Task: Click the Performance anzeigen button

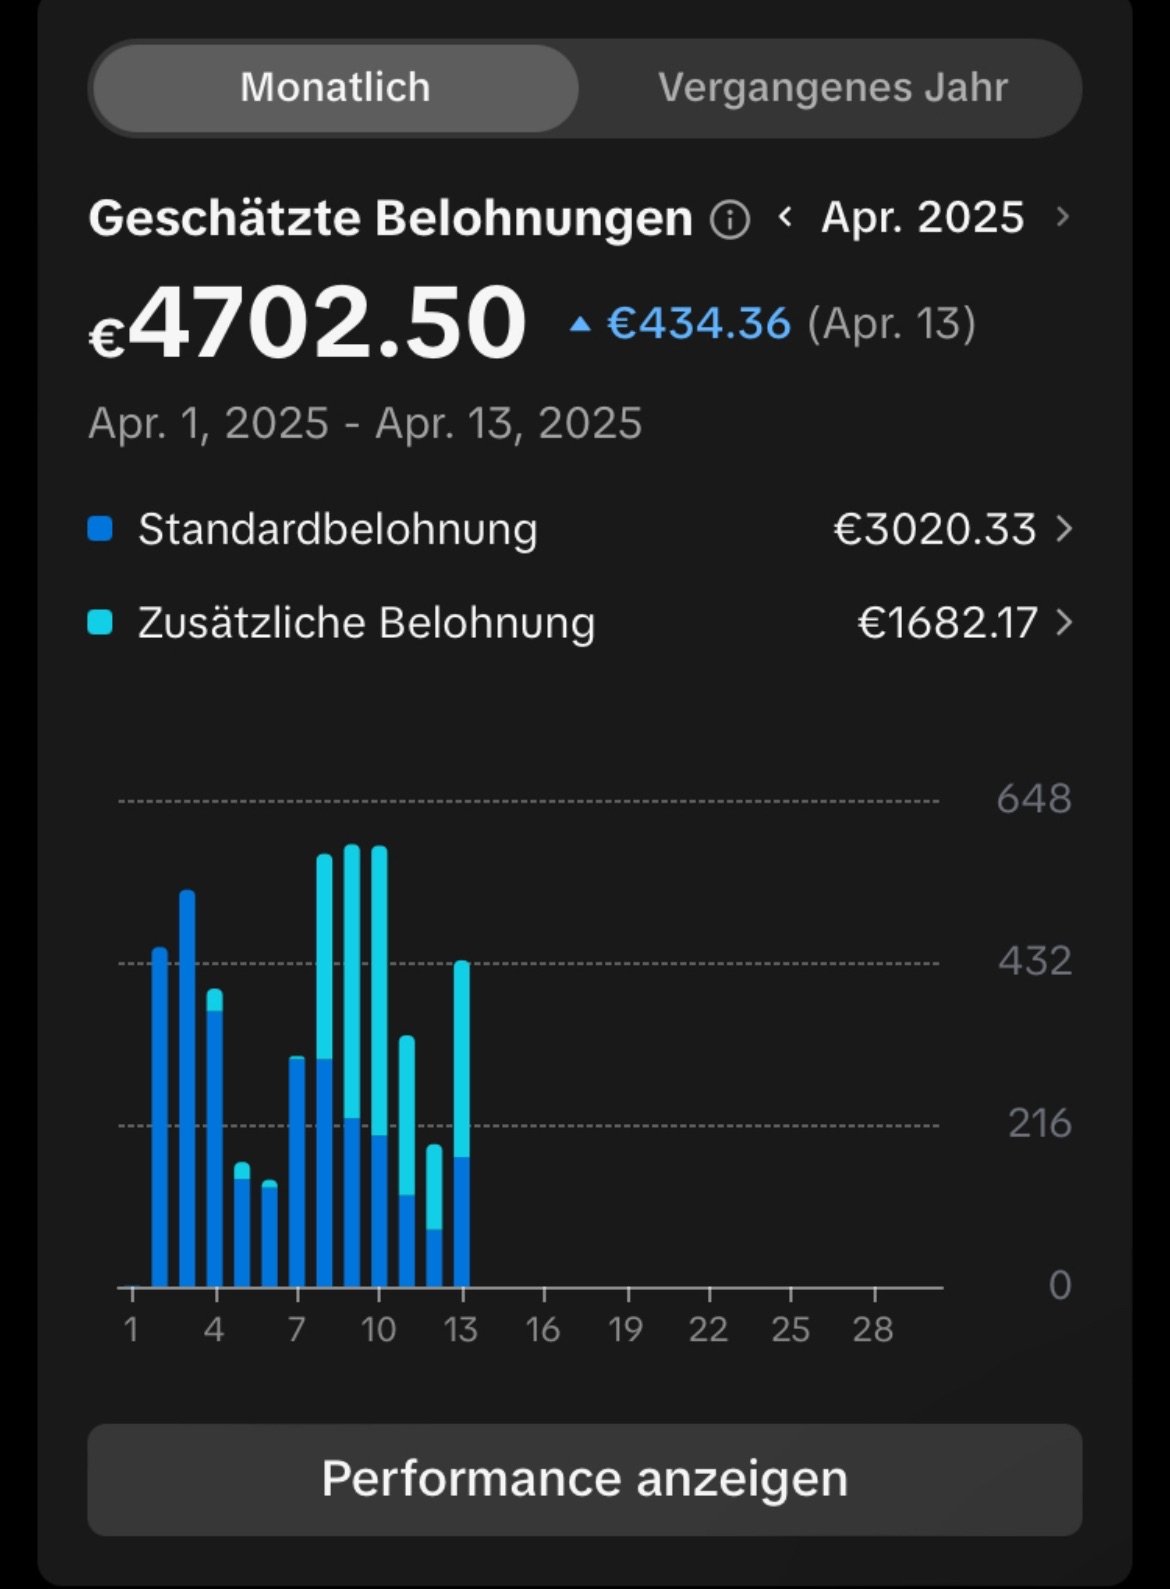Action: [585, 1479]
